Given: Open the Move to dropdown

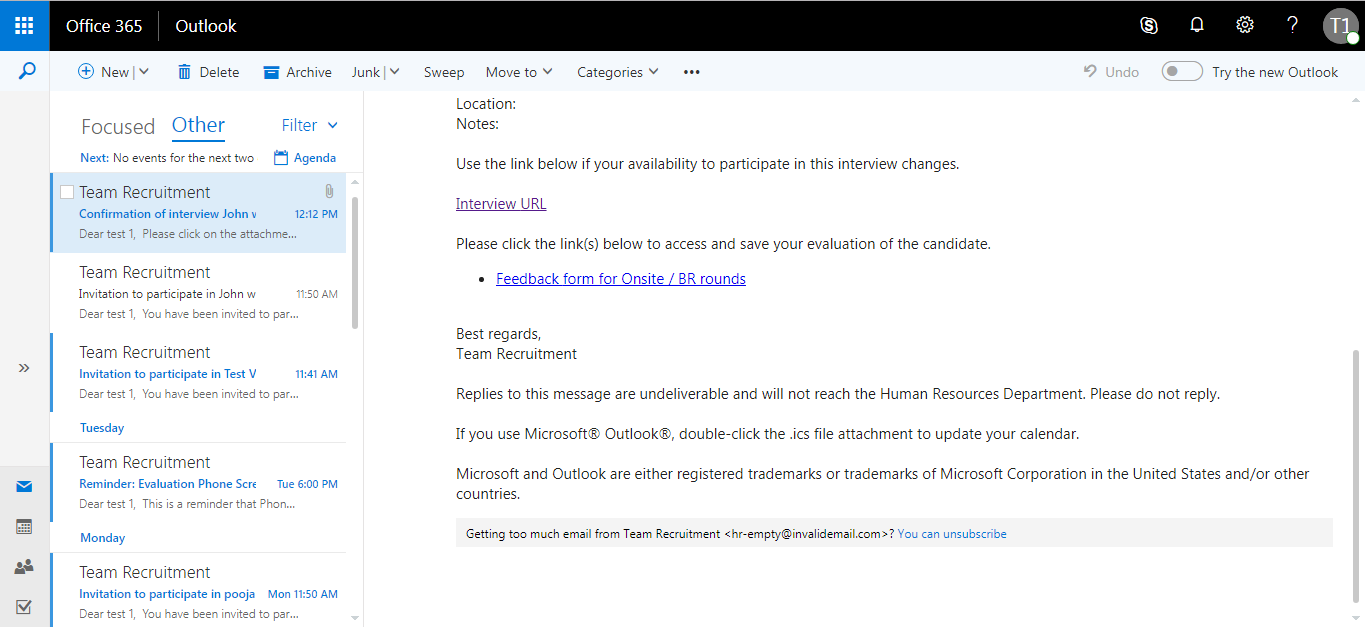Looking at the screenshot, I should [x=519, y=72].
